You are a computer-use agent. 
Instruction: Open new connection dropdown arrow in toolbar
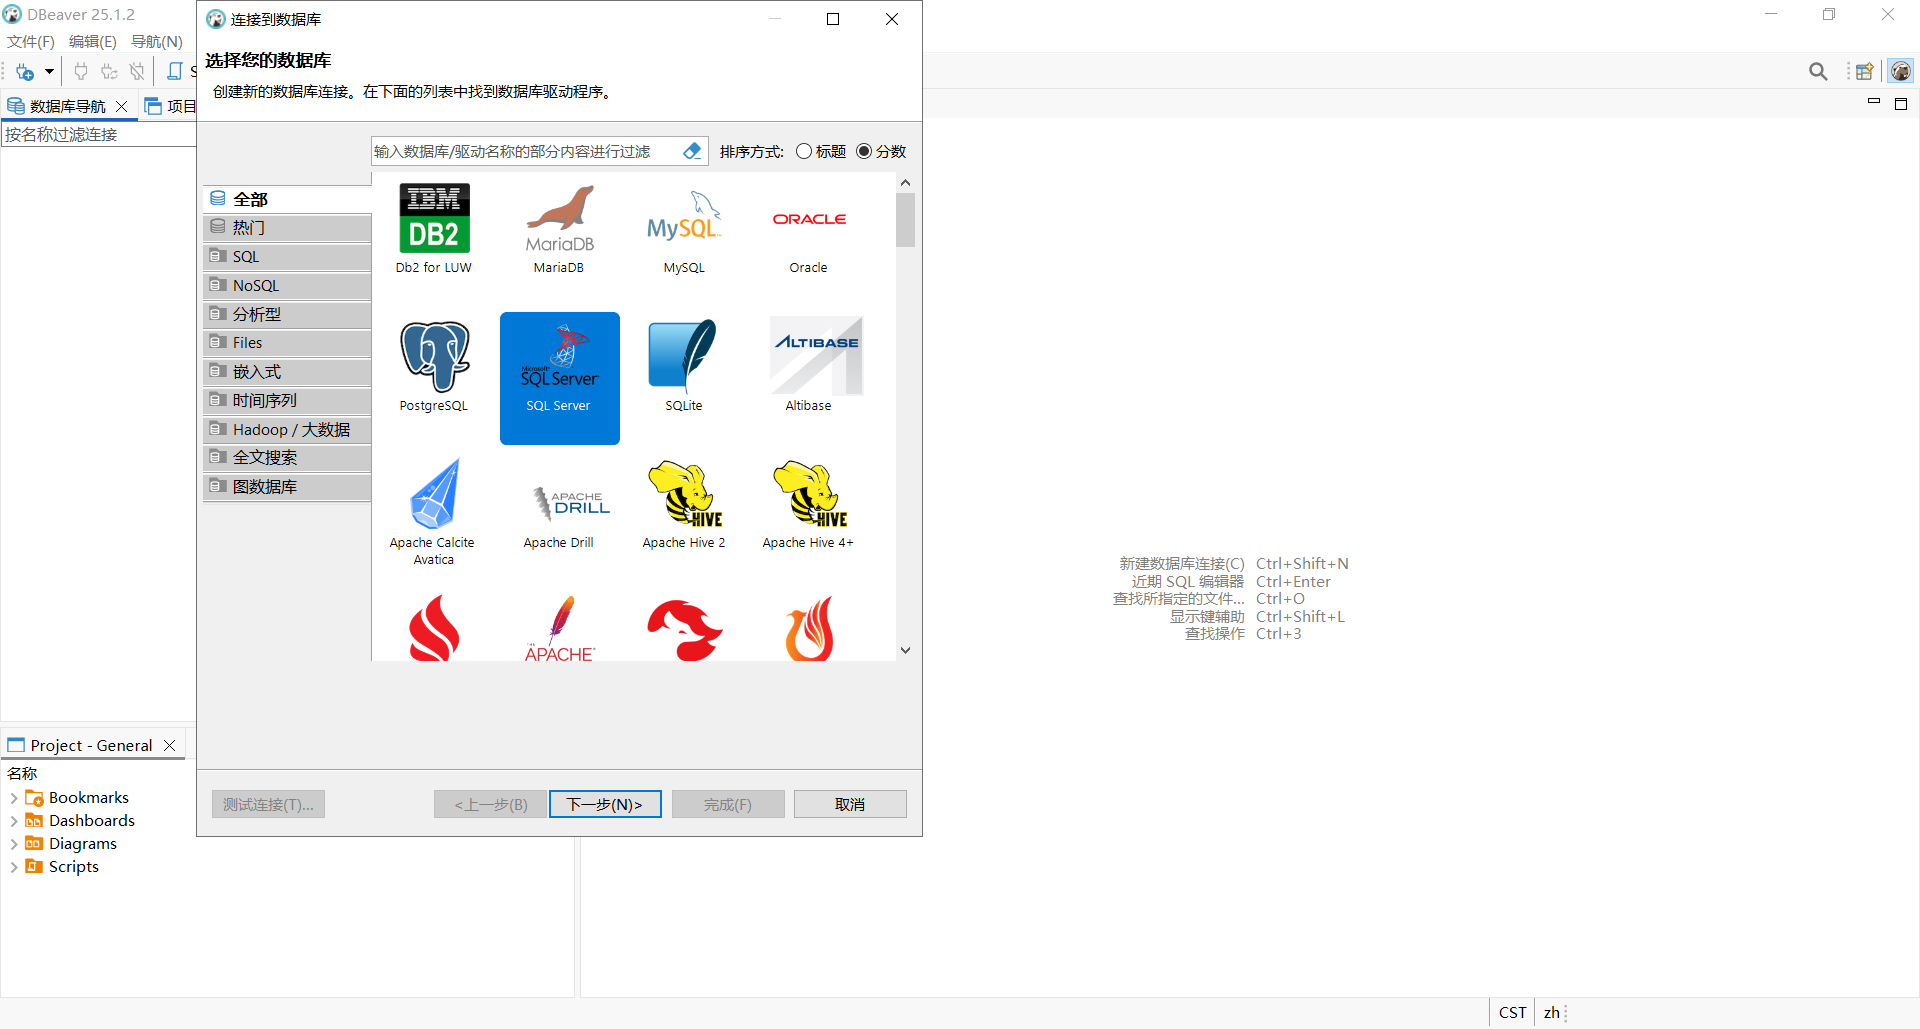tap(49, 71)
